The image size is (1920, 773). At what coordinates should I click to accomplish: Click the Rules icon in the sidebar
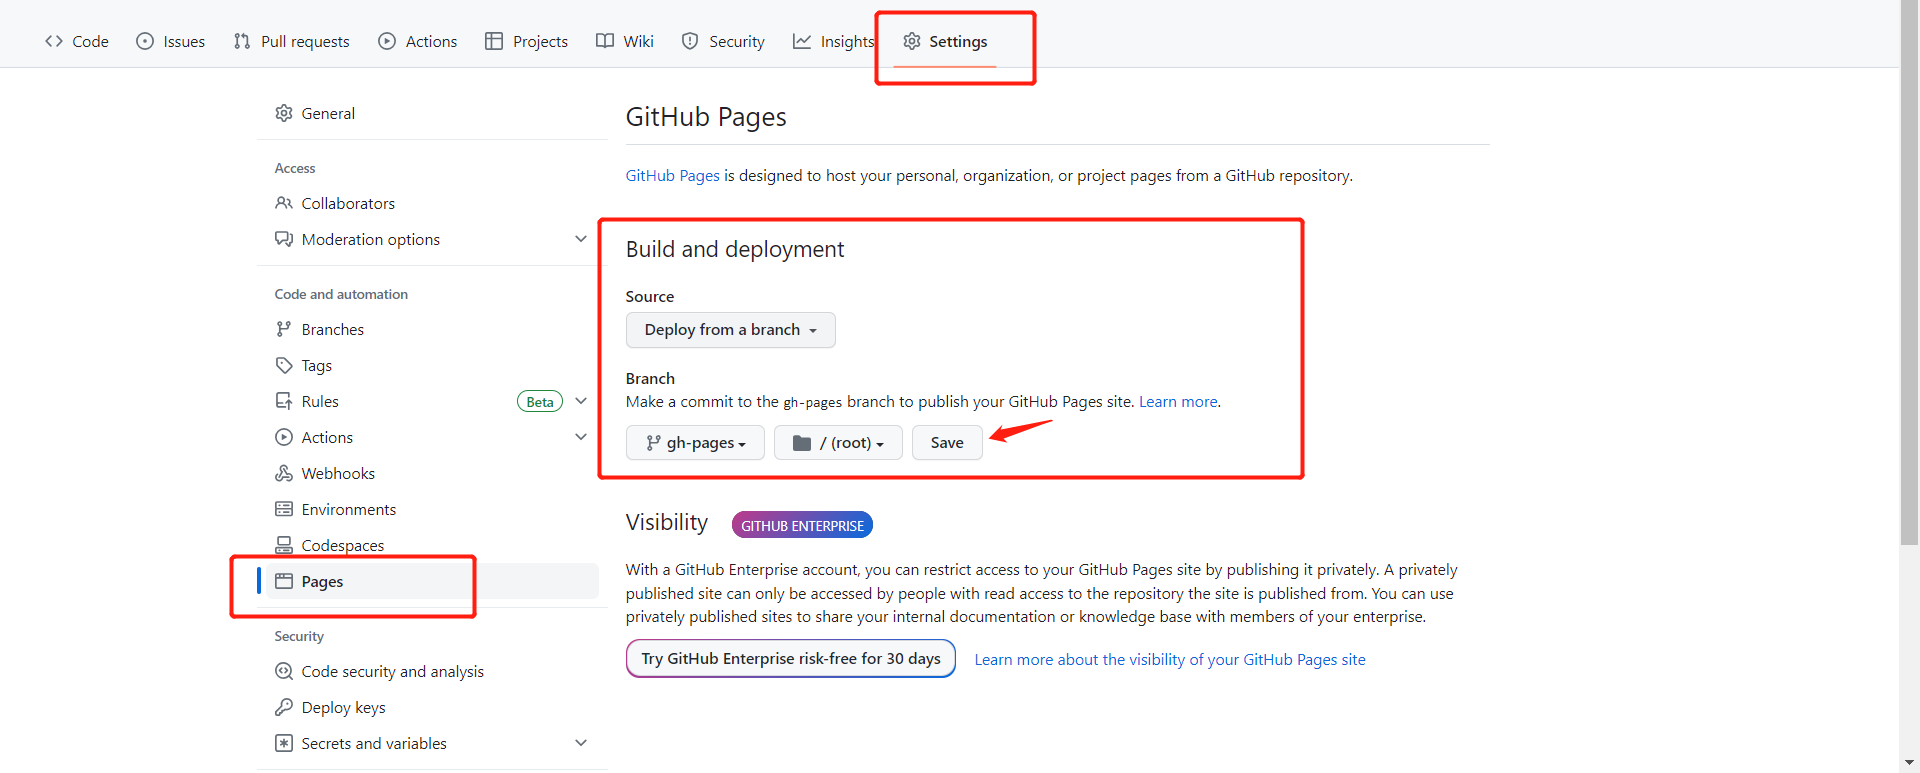click(284, 401)
